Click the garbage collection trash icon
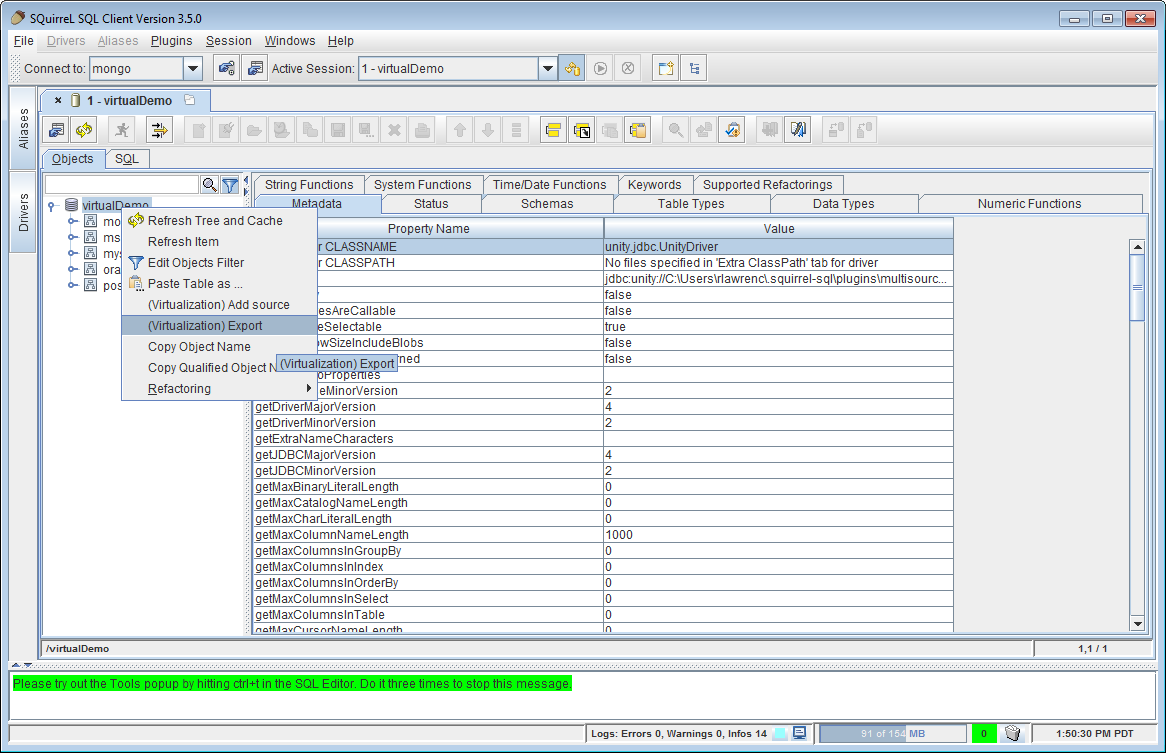 [x=1012, y=733]
